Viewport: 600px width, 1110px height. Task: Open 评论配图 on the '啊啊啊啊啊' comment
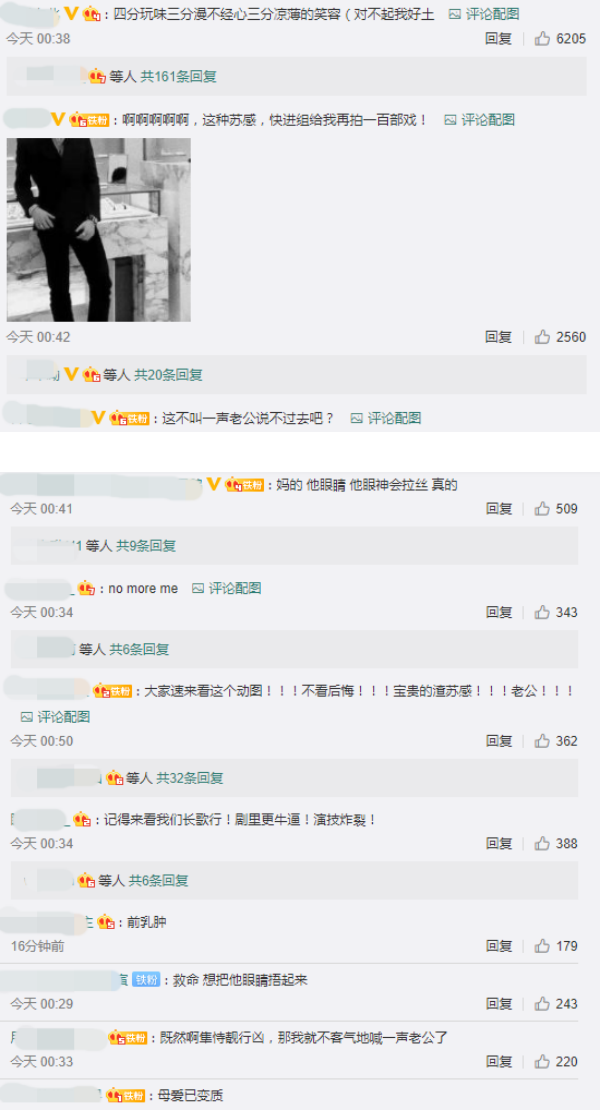(x=479, y=120)
